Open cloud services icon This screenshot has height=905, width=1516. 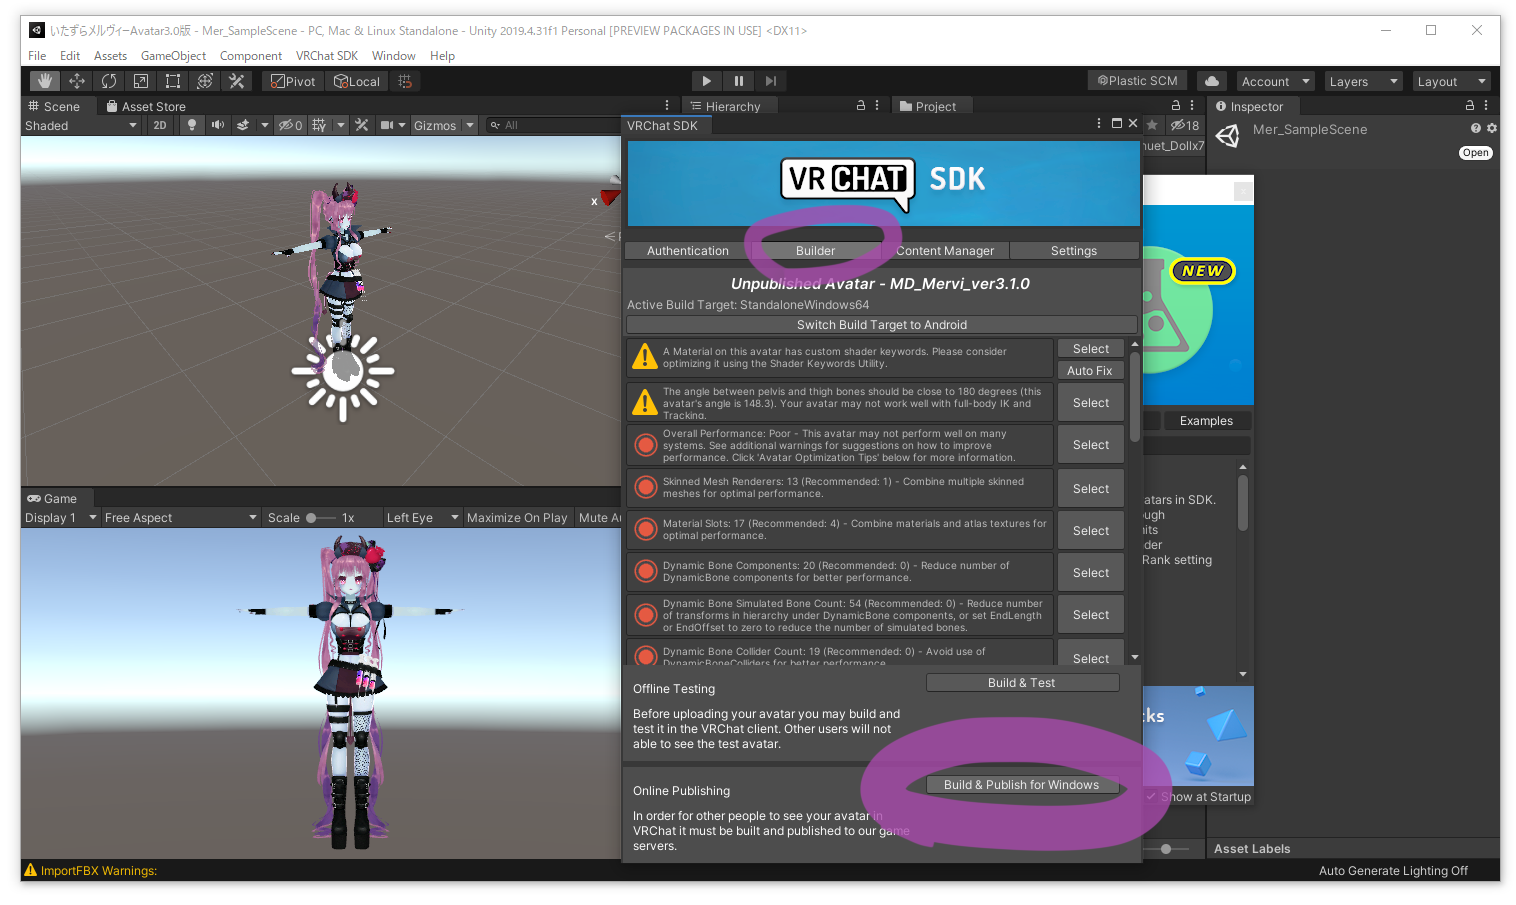point(1212,81)
